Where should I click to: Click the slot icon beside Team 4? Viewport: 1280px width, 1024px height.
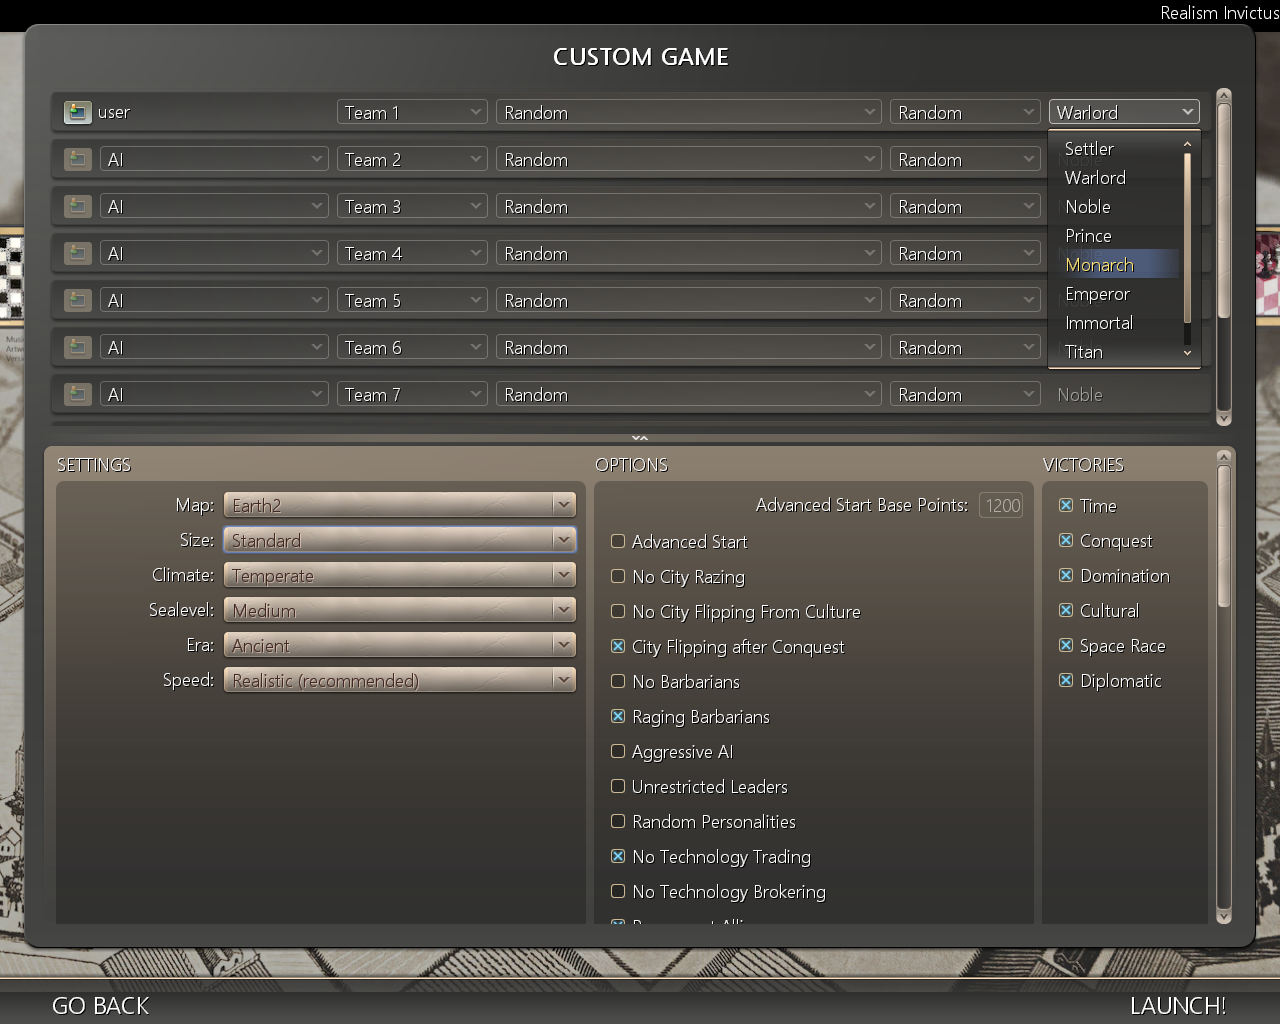coord(77,254)
